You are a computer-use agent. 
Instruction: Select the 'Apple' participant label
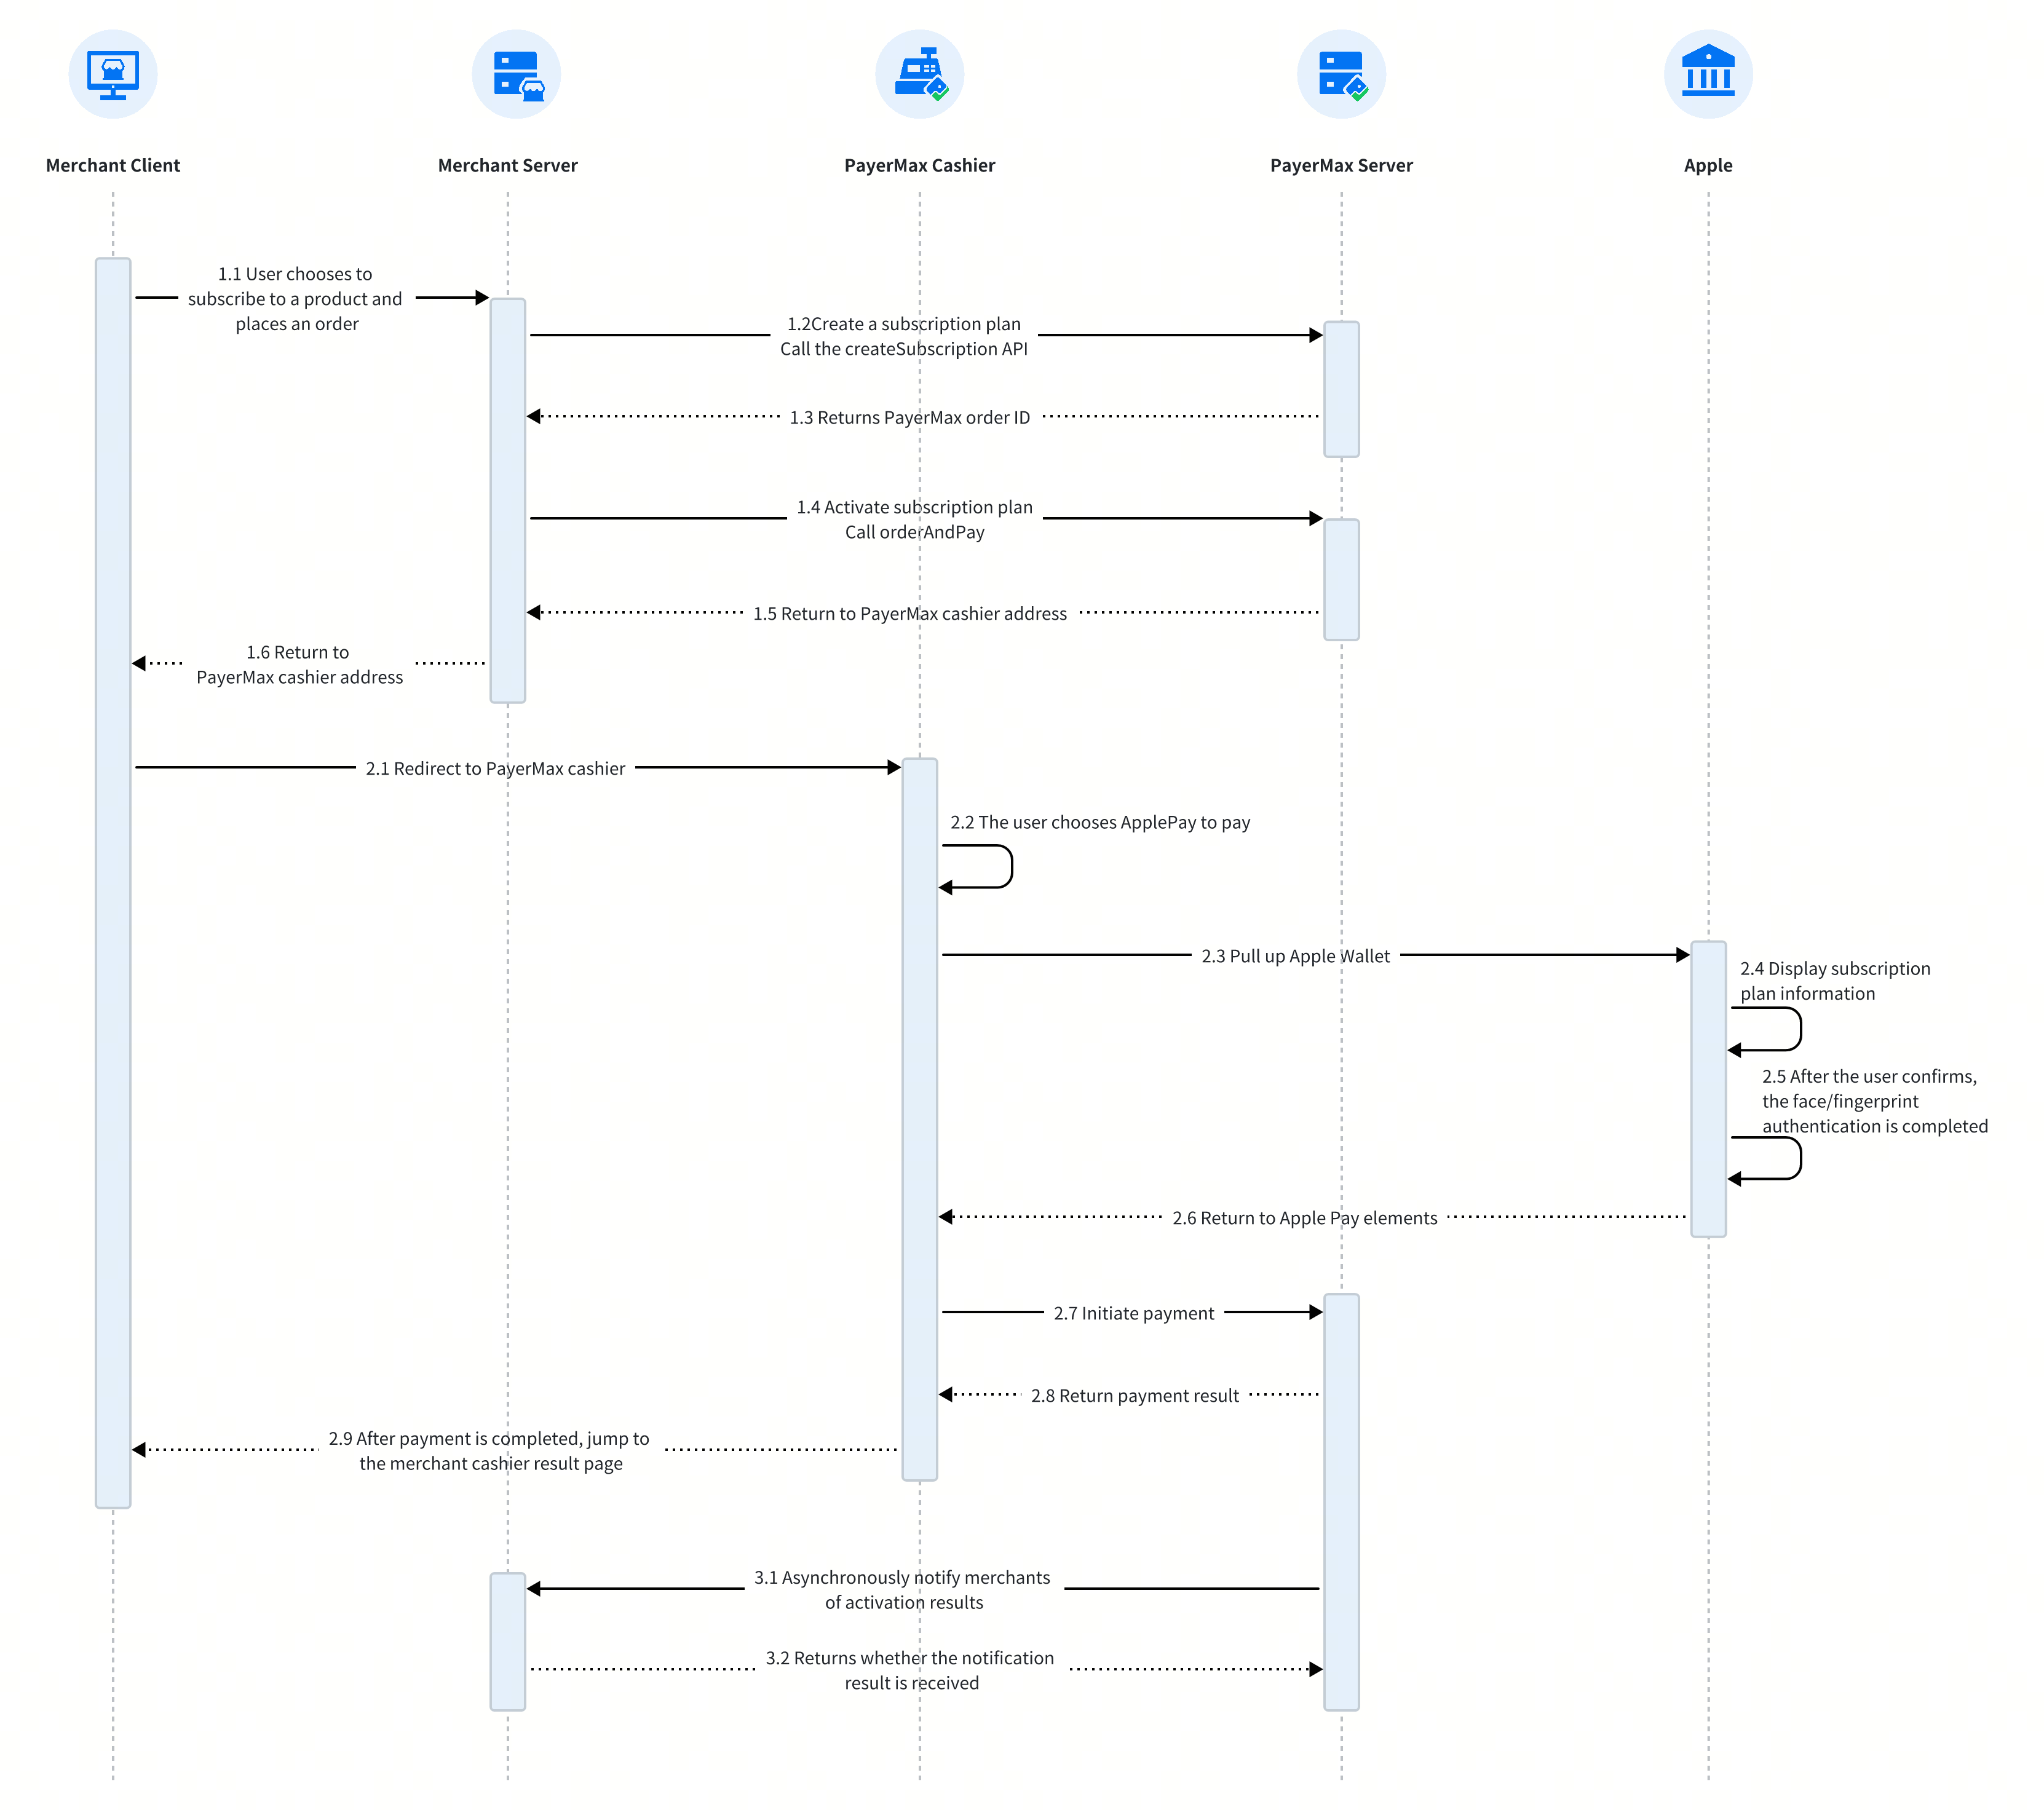click(x=1708, y=165)
